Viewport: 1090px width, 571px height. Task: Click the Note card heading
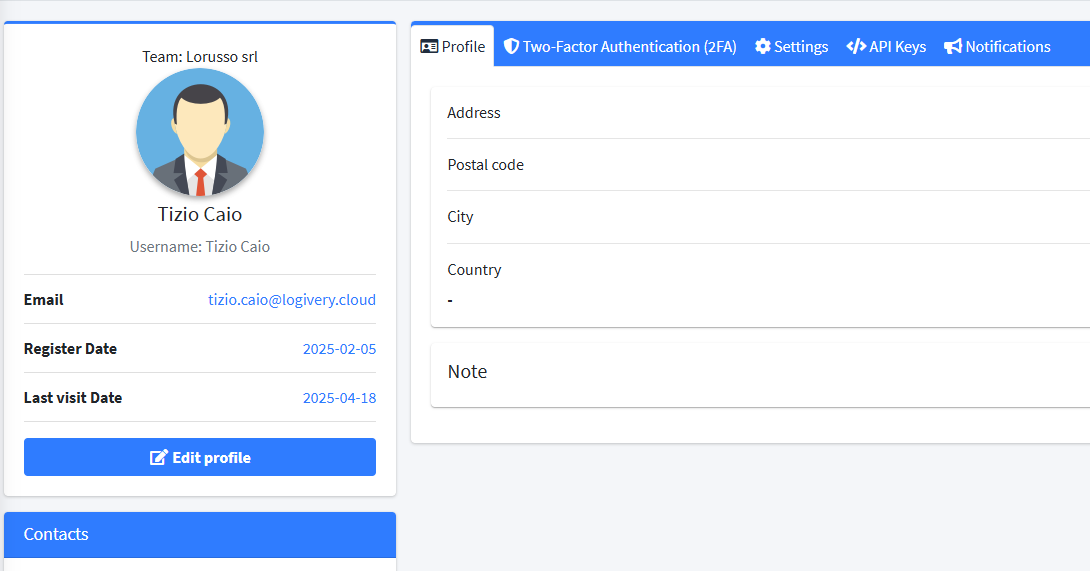(467, 372)
